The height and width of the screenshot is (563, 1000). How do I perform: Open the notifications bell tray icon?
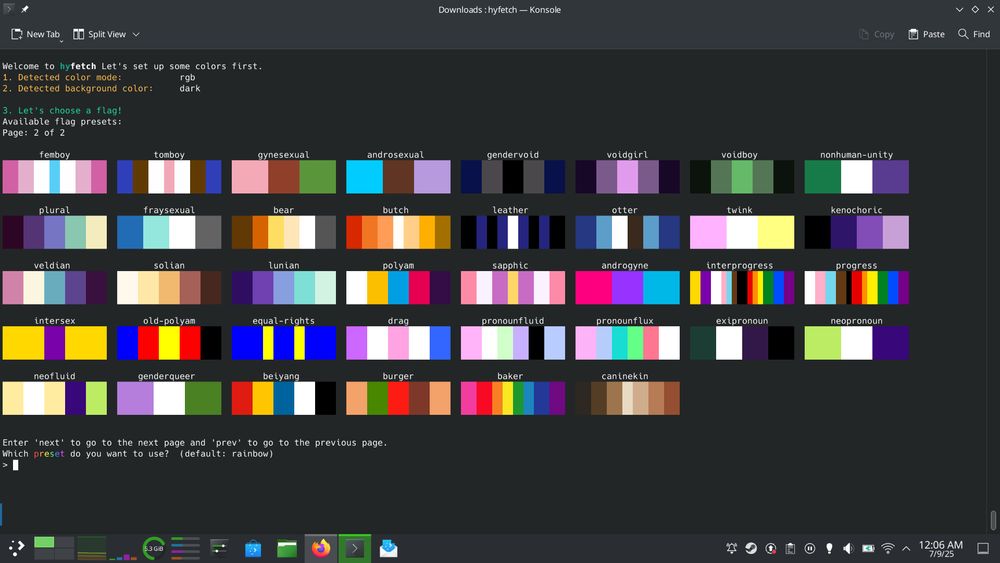[x=732, y=548]
